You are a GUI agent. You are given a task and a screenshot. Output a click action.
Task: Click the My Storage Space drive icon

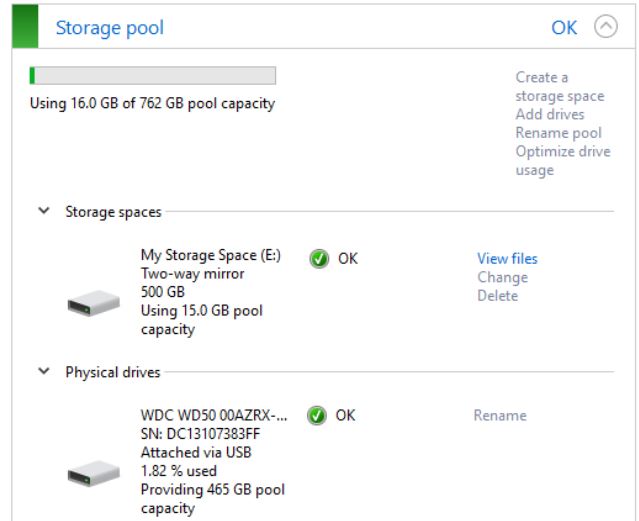click(x=93, y=303)
